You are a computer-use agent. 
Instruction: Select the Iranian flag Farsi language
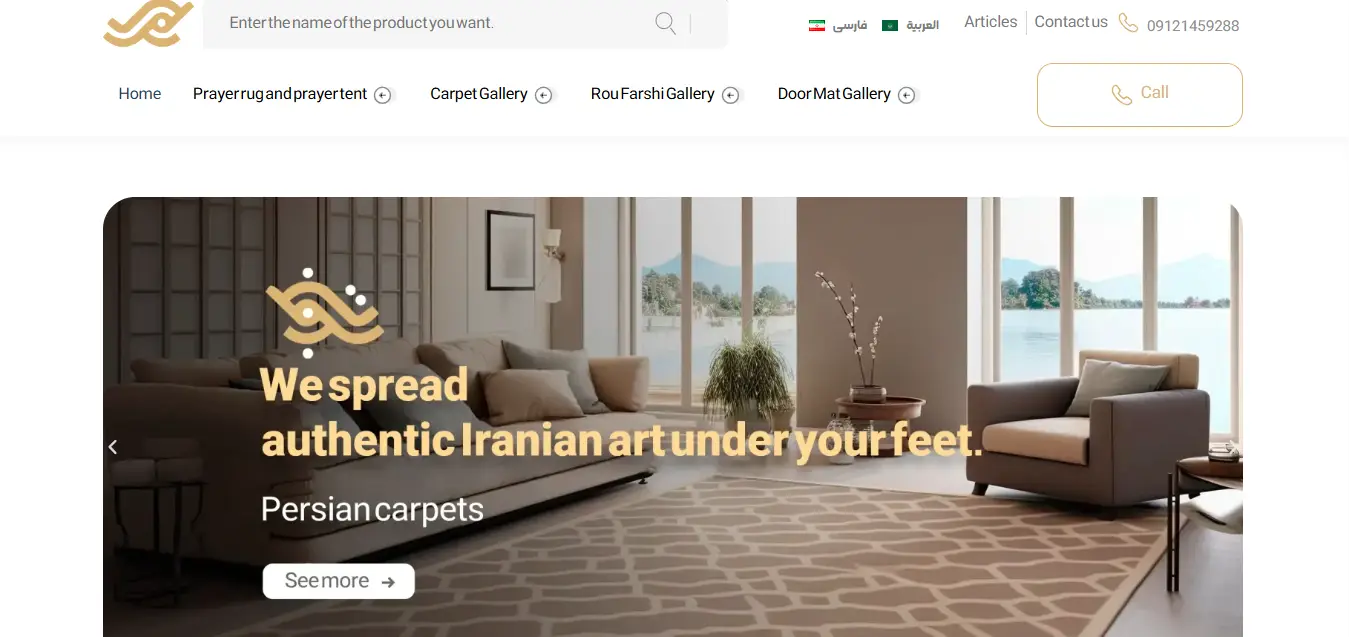838,25
